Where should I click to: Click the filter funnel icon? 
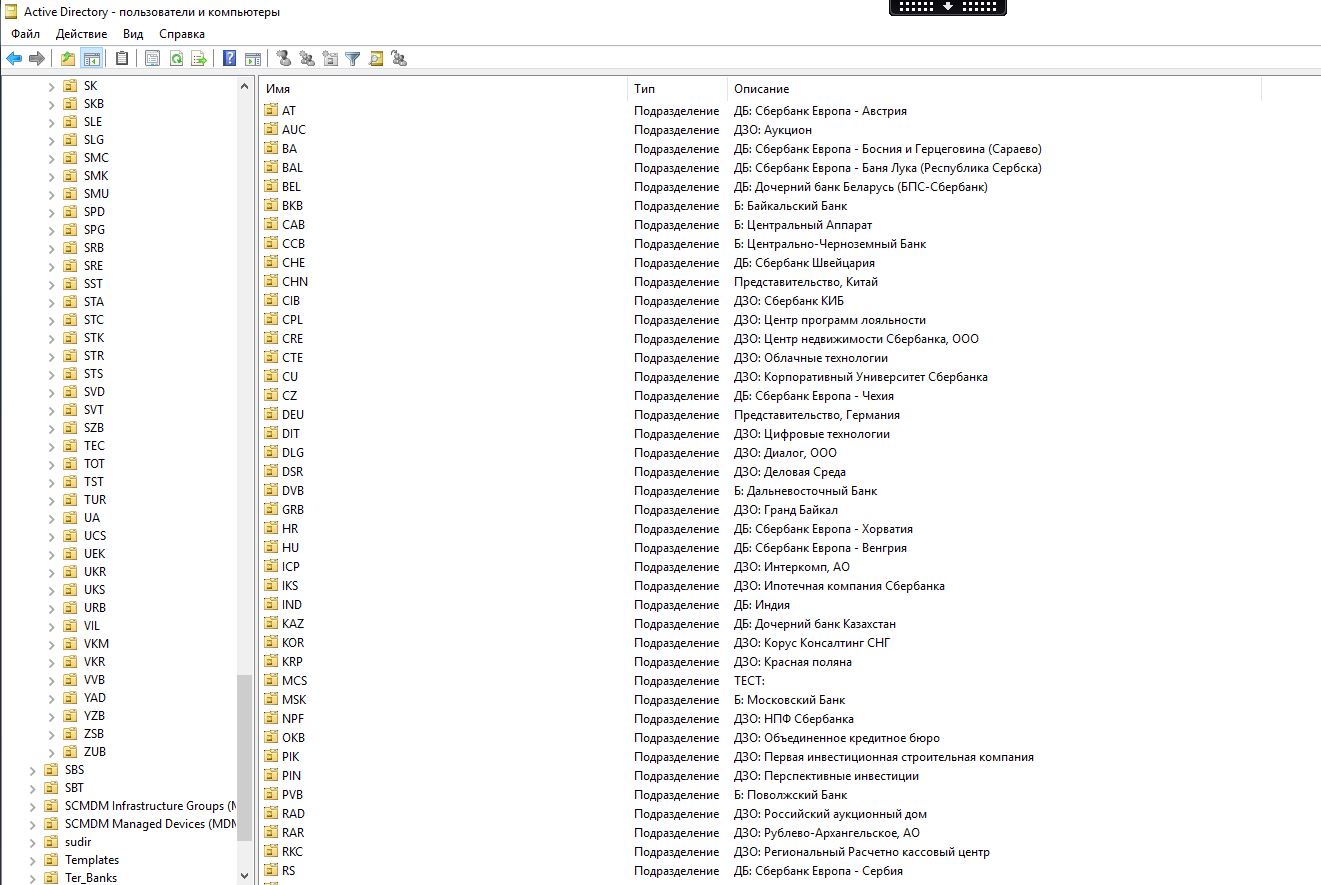tap(353, 59)
